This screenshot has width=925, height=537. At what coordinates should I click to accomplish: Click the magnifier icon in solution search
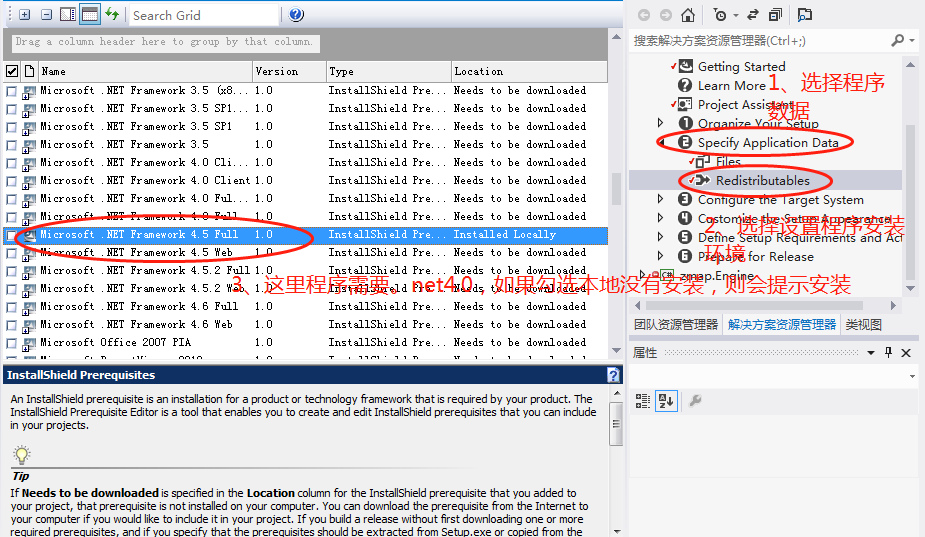(x=897, y=40)
